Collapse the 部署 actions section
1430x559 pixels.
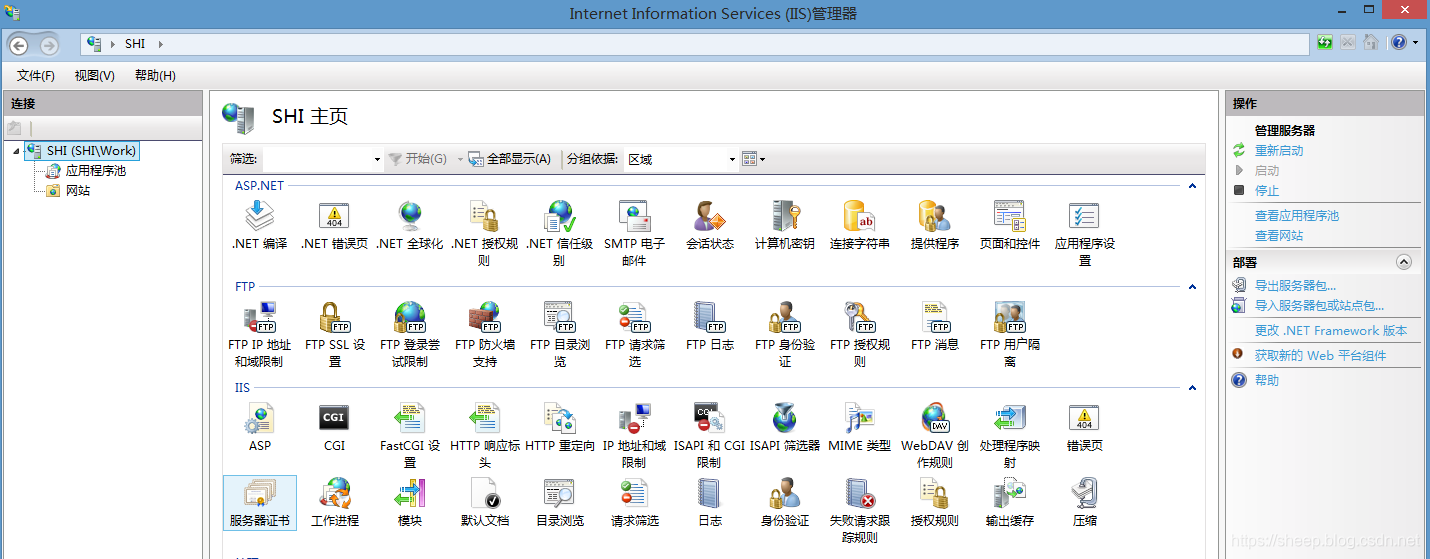tap(1403, 262)
